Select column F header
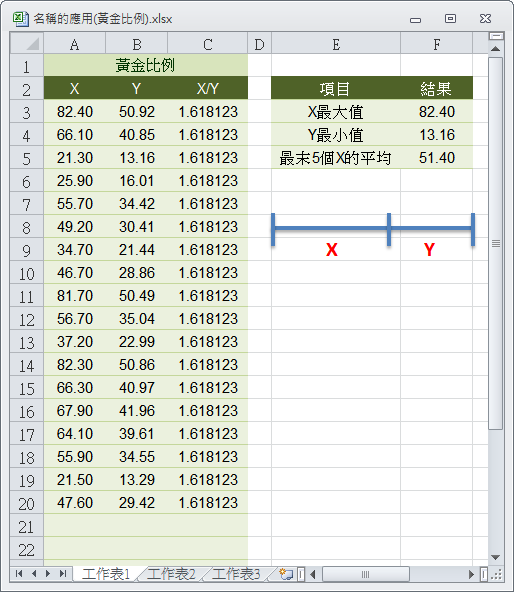 [437, 44]
